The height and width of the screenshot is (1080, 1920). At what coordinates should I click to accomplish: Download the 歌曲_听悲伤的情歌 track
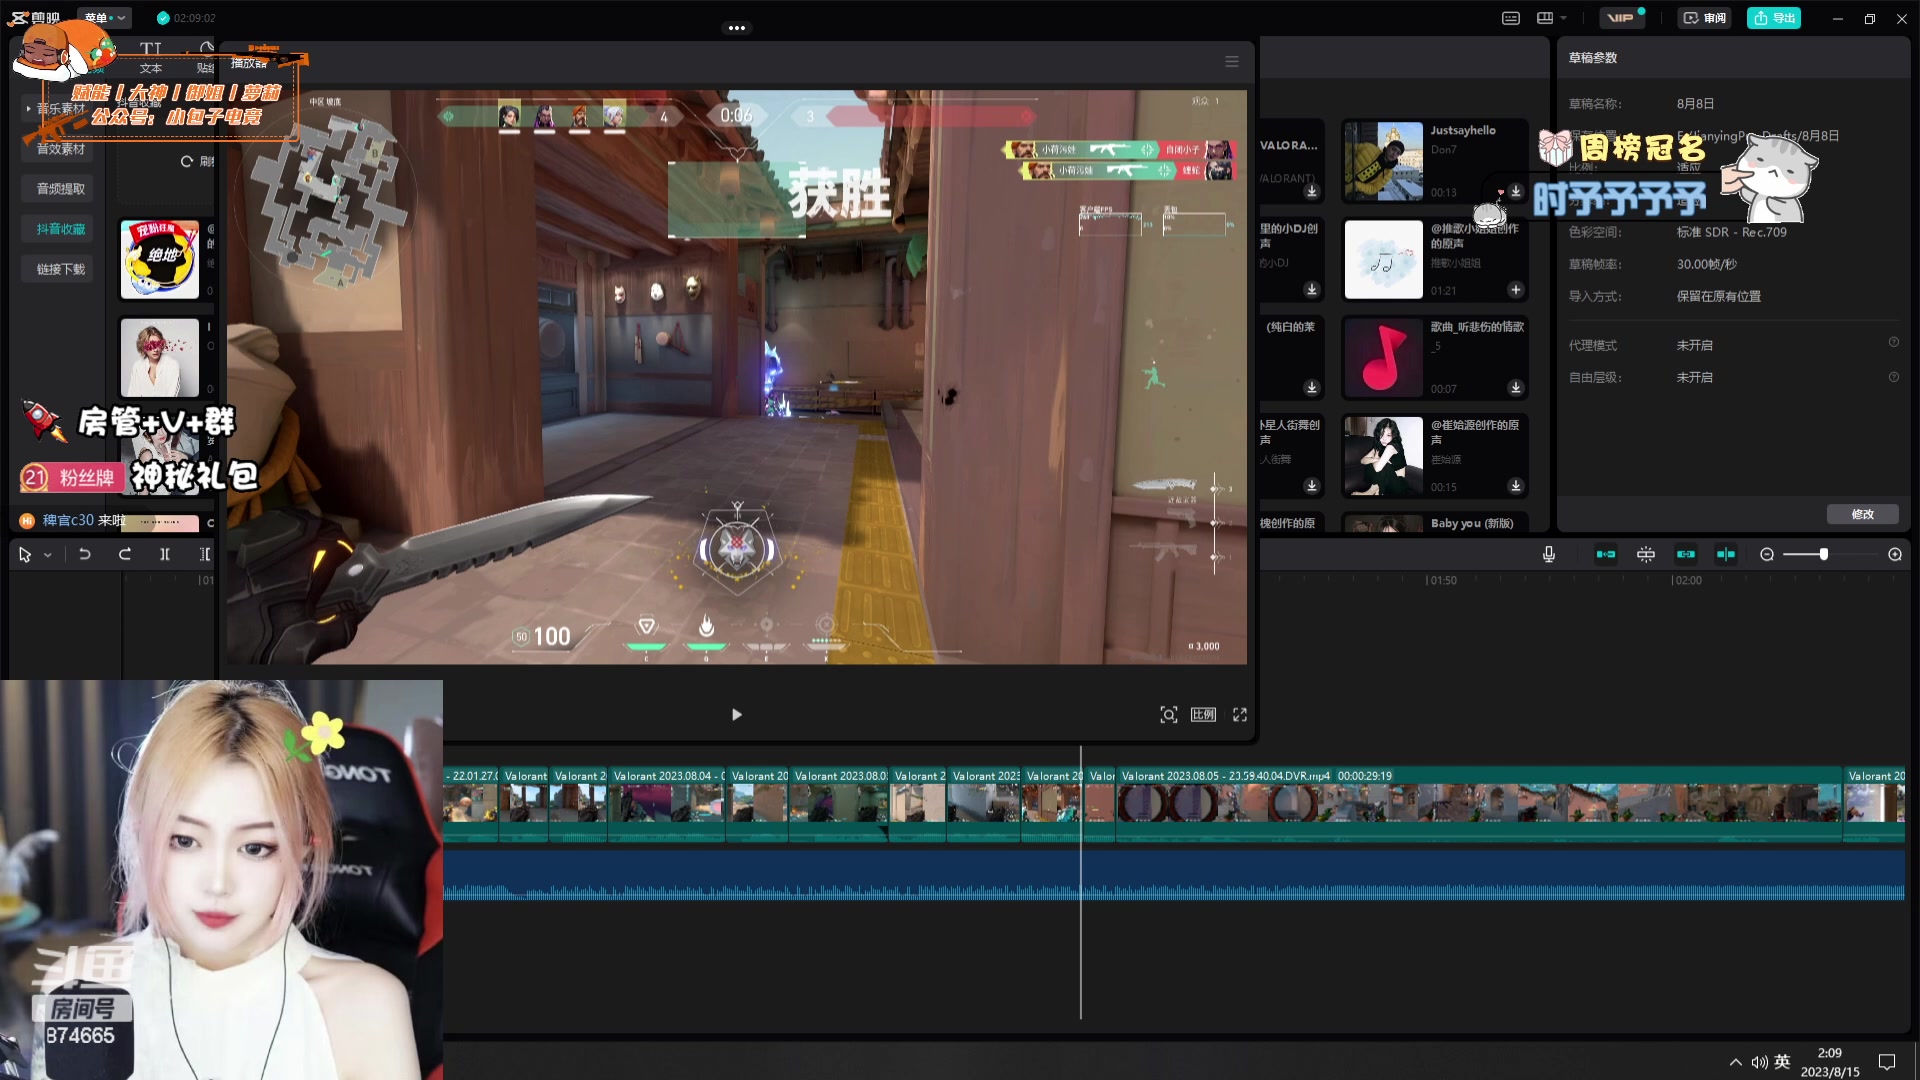[x=1516, y=388]
